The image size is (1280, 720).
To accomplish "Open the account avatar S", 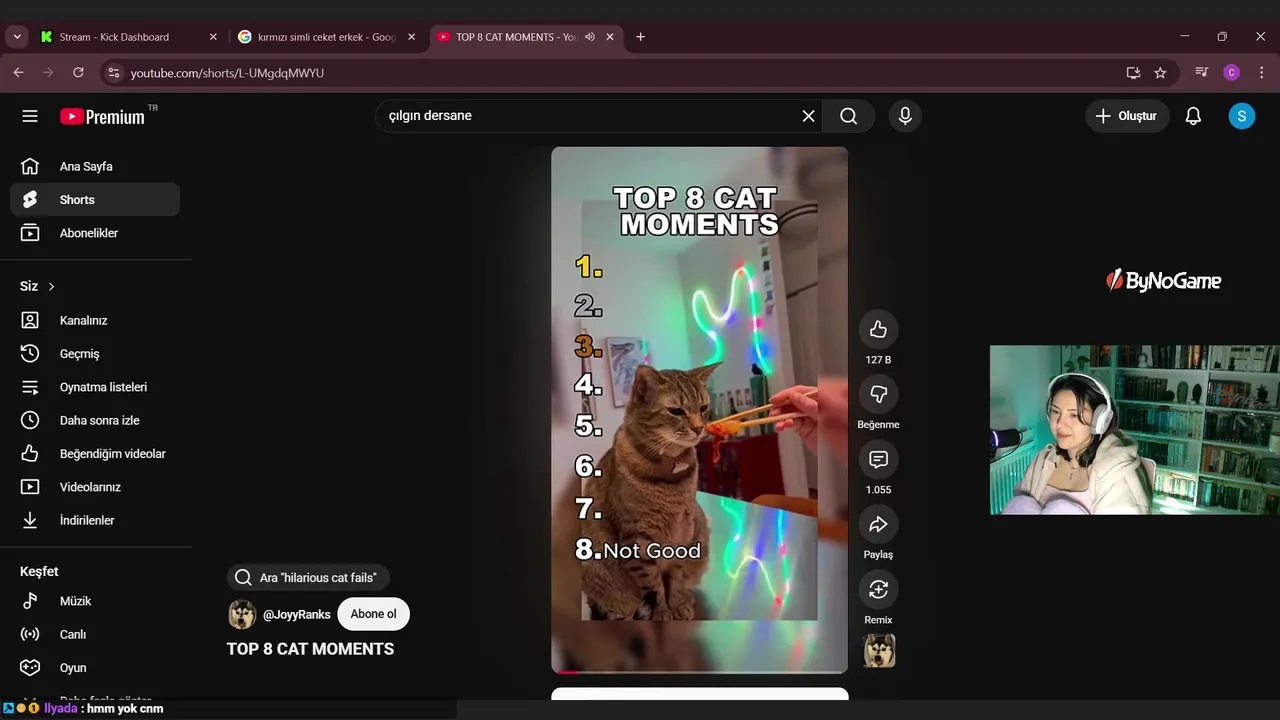I will coord(1241,116).
